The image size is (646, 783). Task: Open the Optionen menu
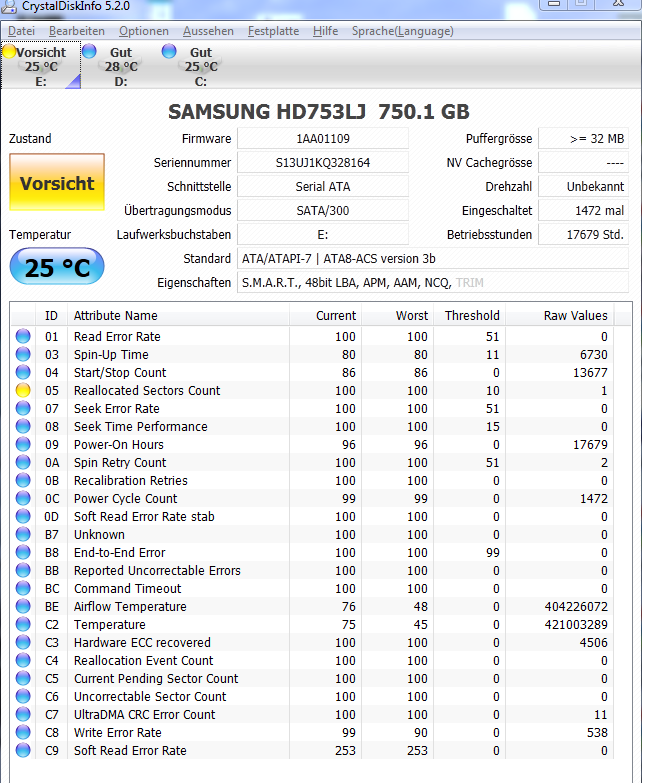coord(144,31)
